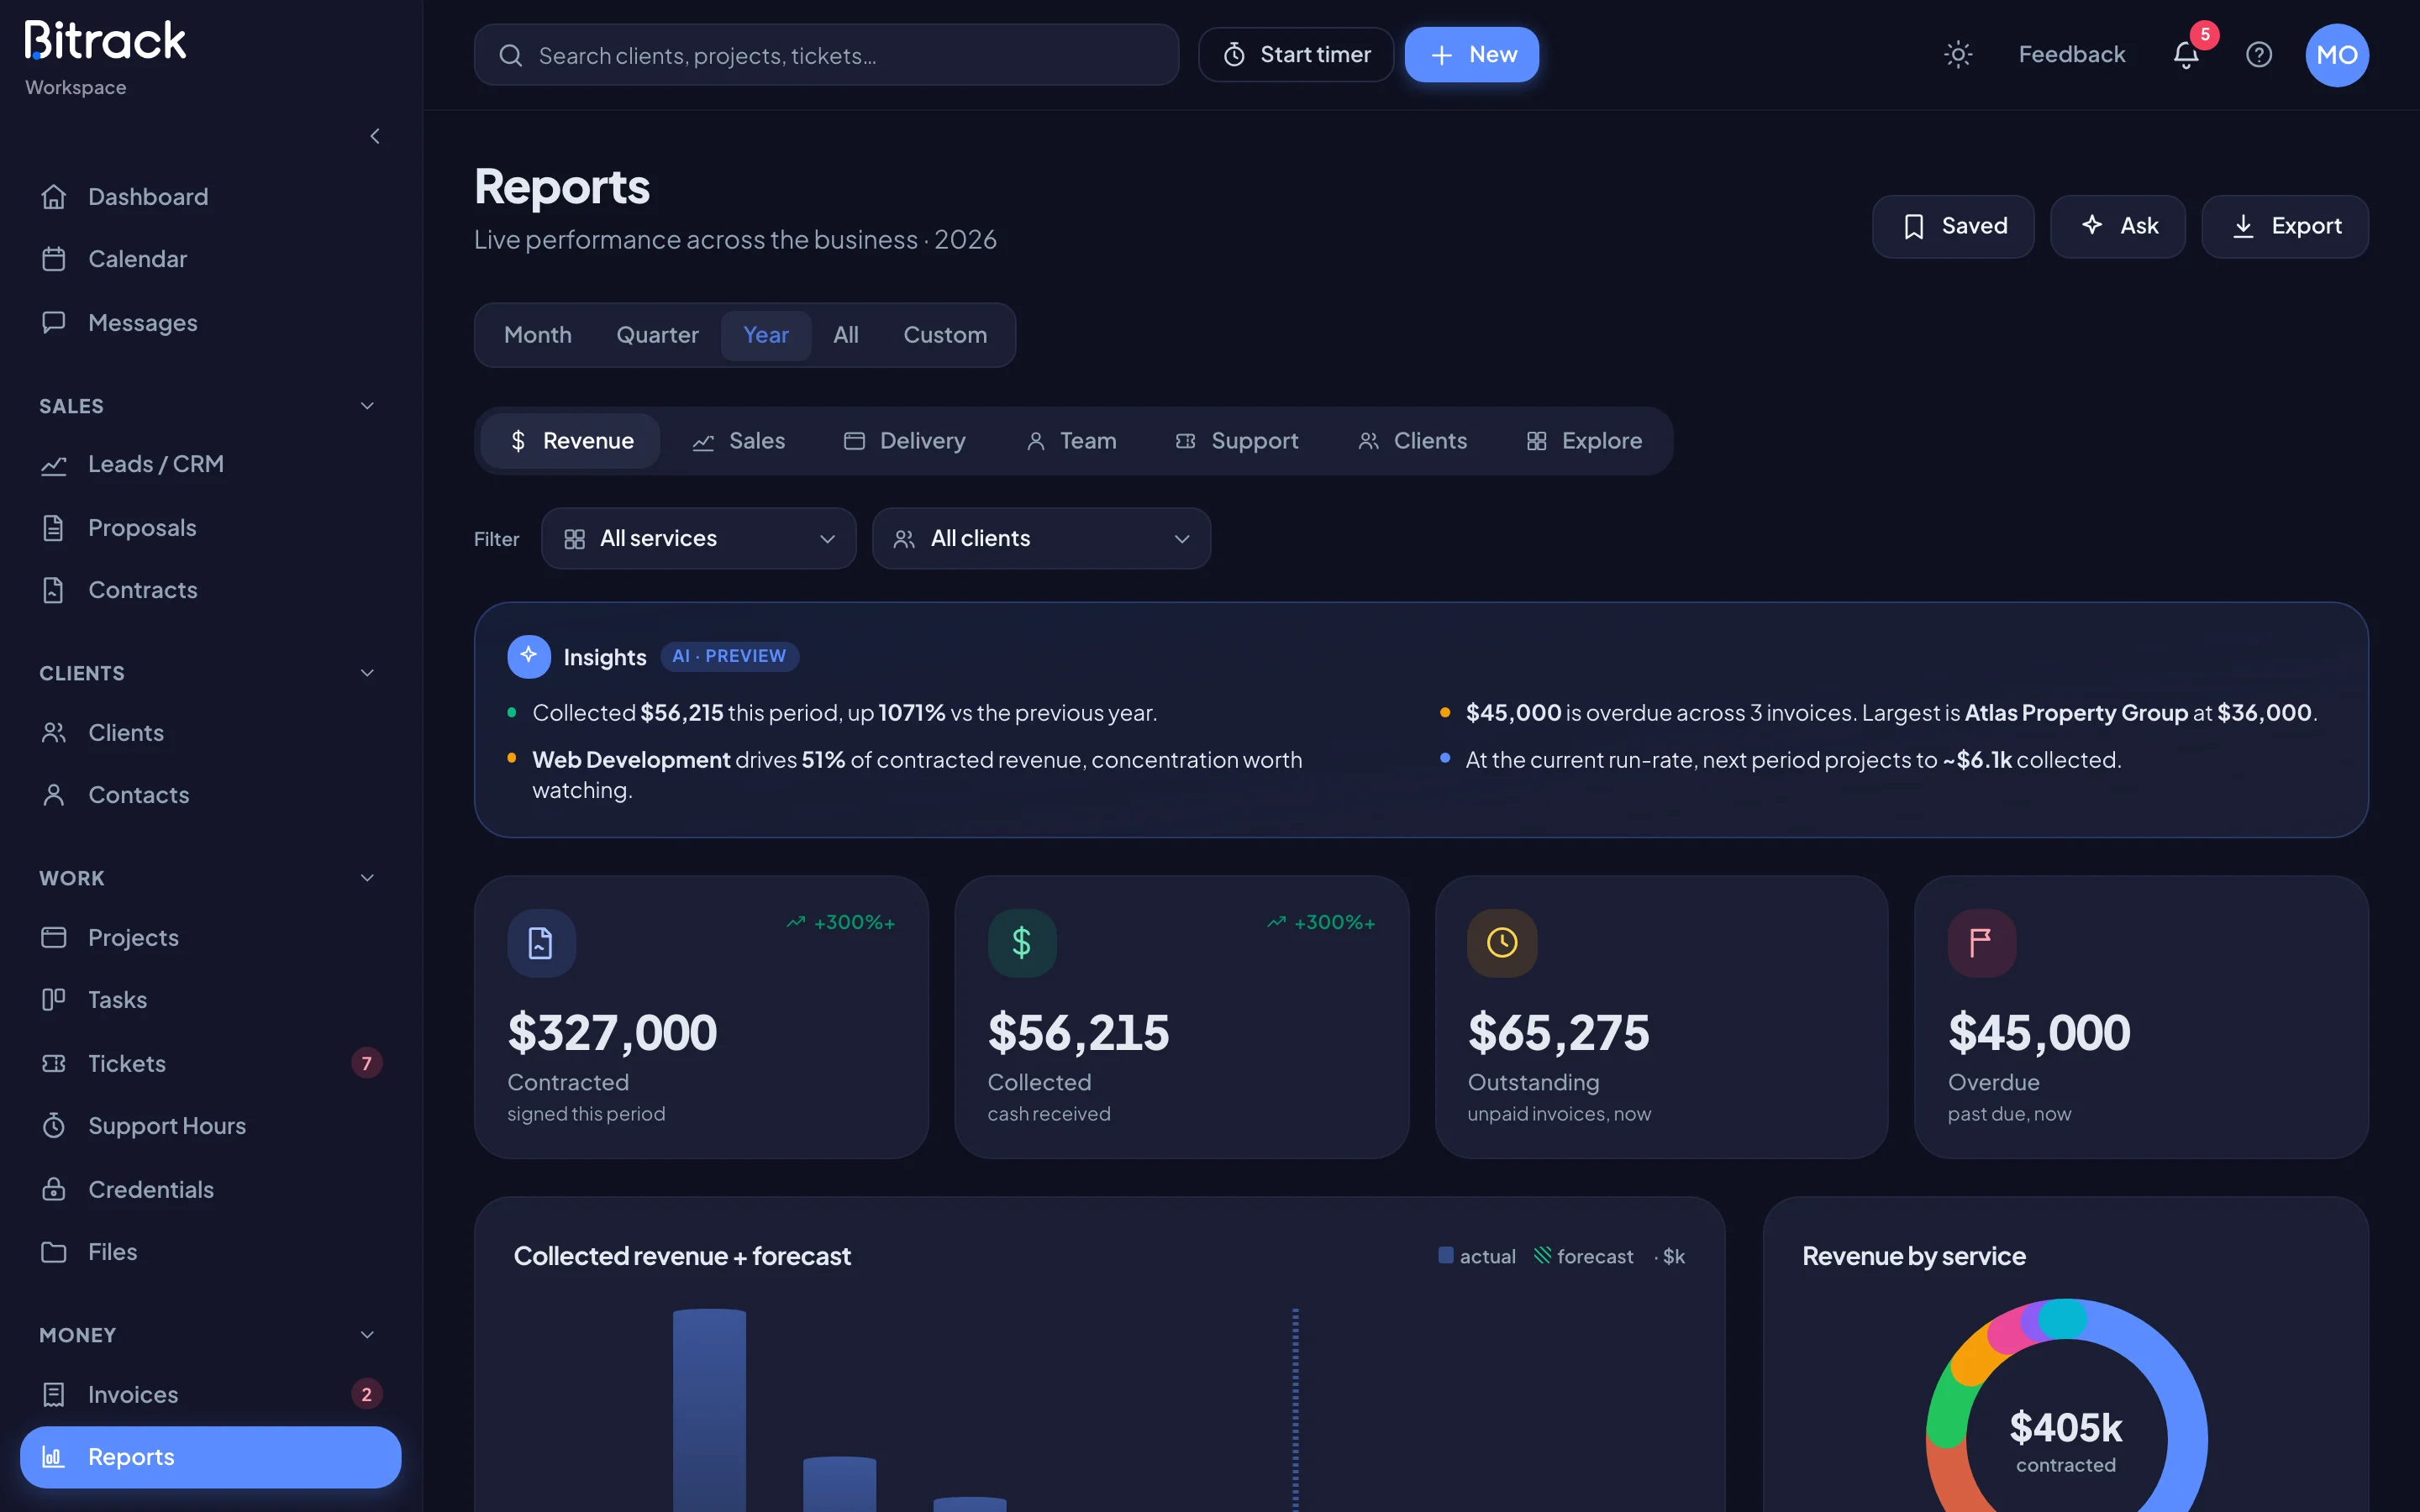
Task: Open MO user avatar menu
Action: coord(2336,55)
